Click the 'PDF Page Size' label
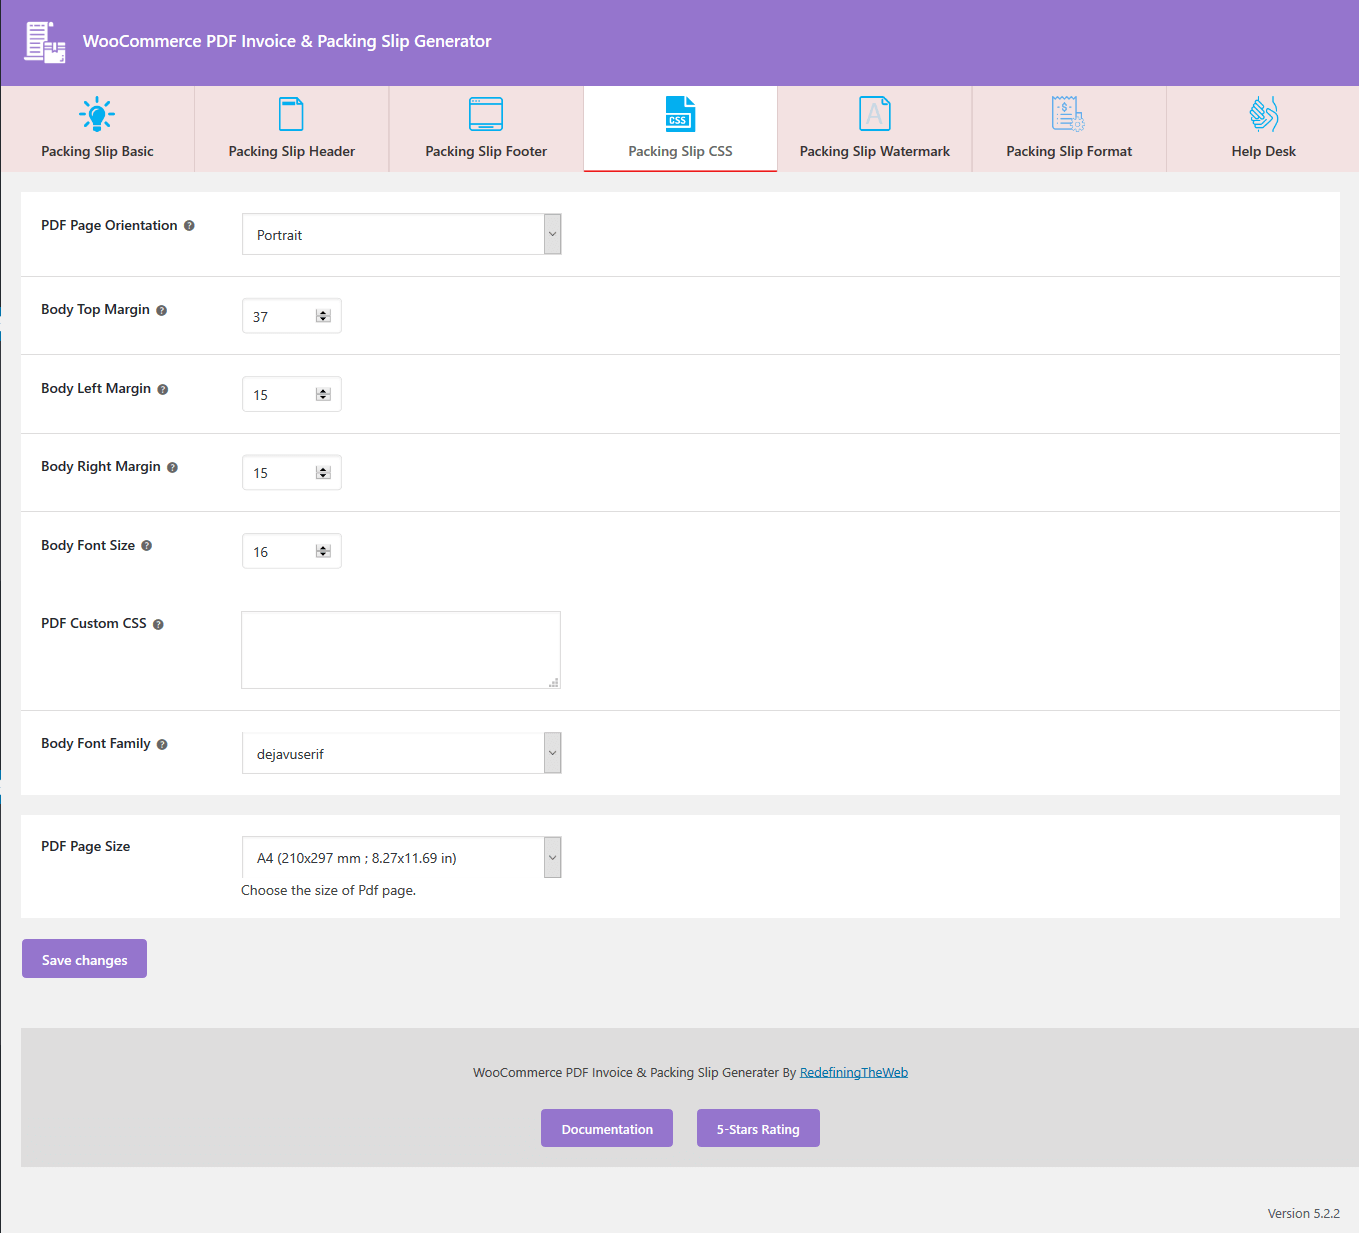 click(86, 846)
